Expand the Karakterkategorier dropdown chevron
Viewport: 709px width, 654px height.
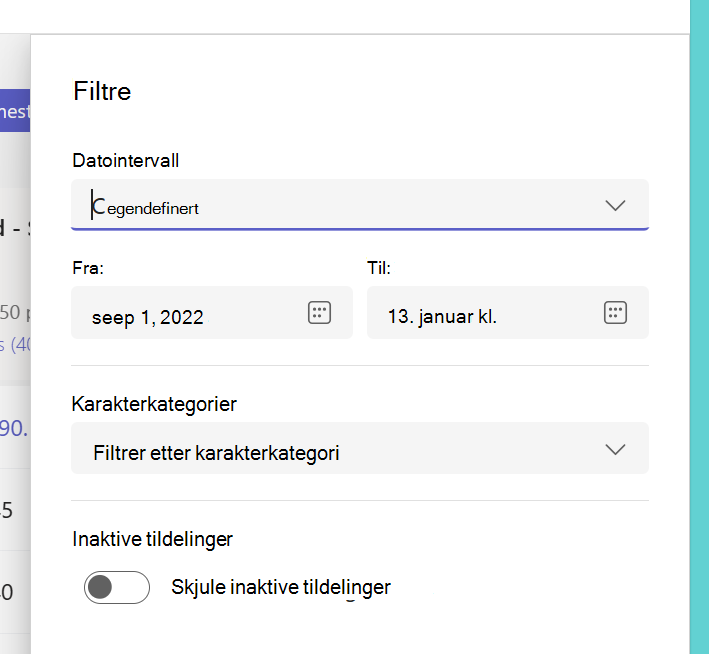(615, 449)
